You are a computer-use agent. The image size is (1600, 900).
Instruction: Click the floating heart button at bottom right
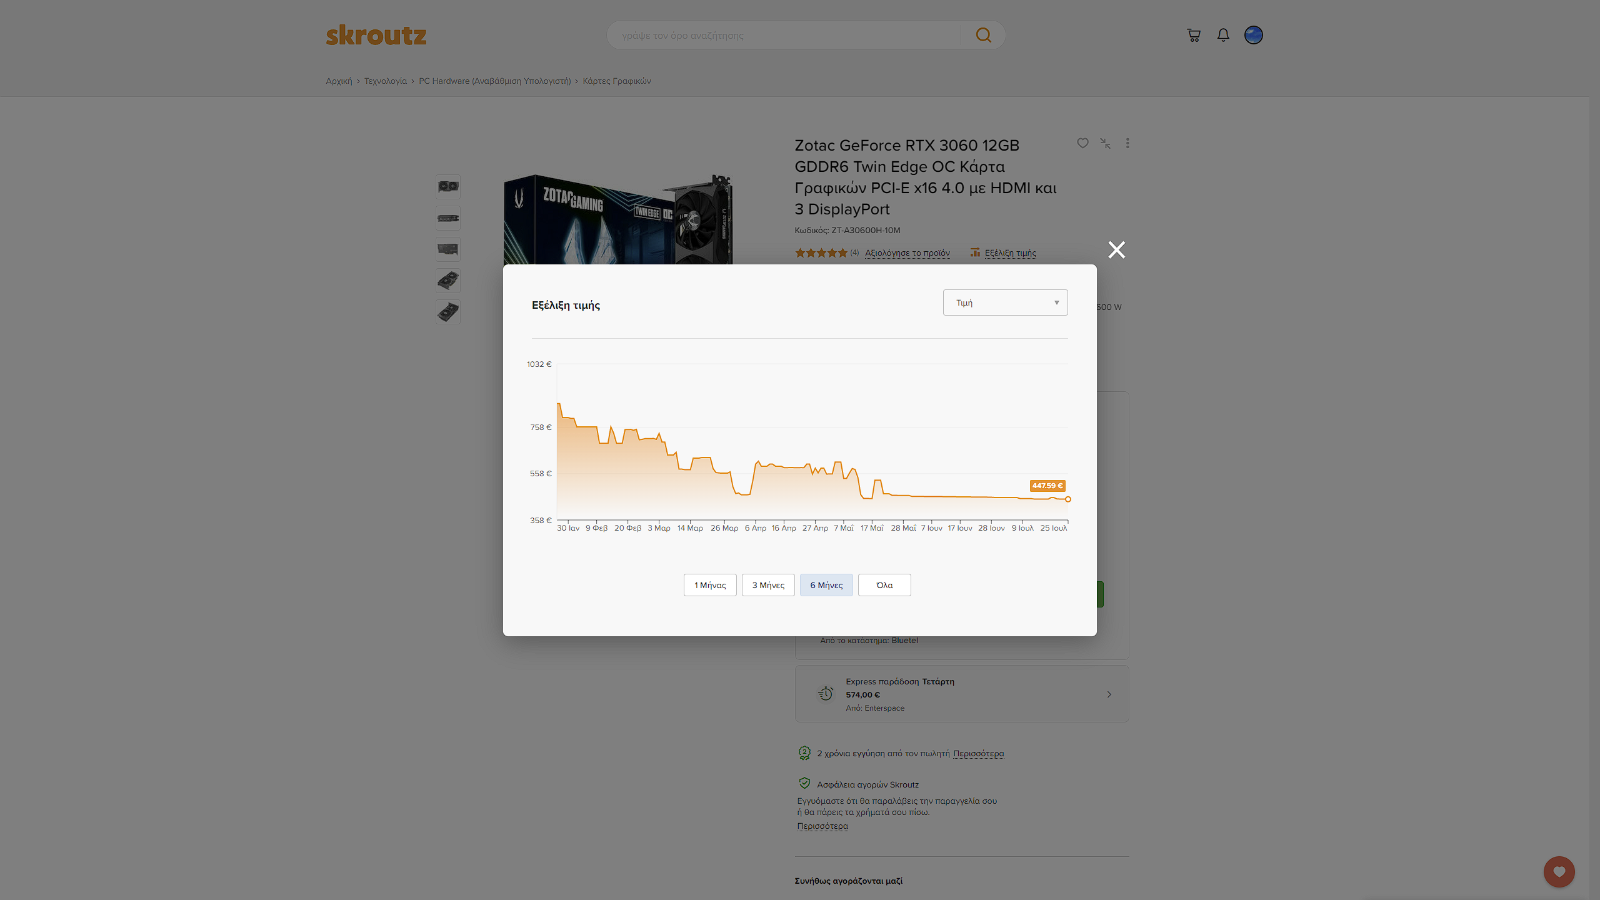1559,872
